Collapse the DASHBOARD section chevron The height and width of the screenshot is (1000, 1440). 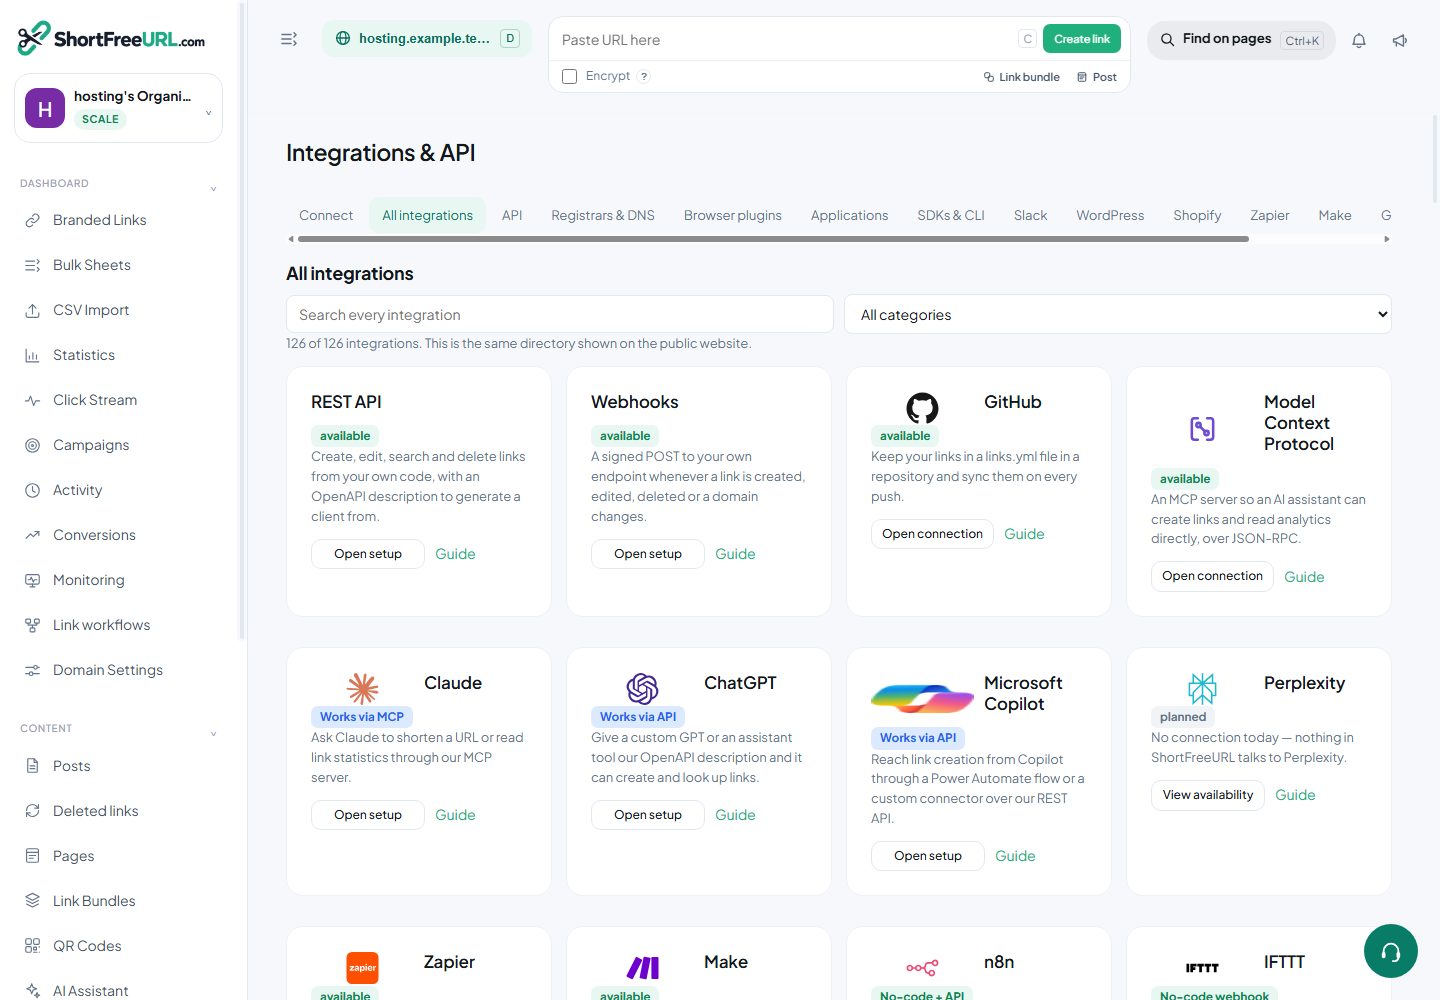(213, 188)
